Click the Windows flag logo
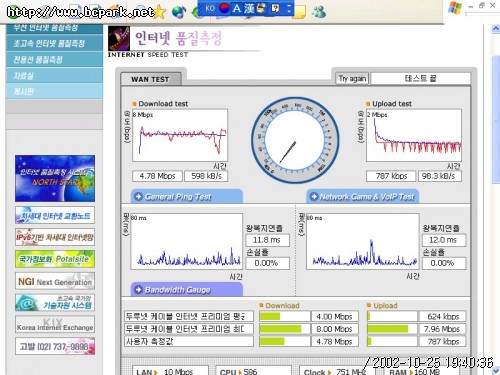Viewport: 500px width, 375px height. click(455, 7)
